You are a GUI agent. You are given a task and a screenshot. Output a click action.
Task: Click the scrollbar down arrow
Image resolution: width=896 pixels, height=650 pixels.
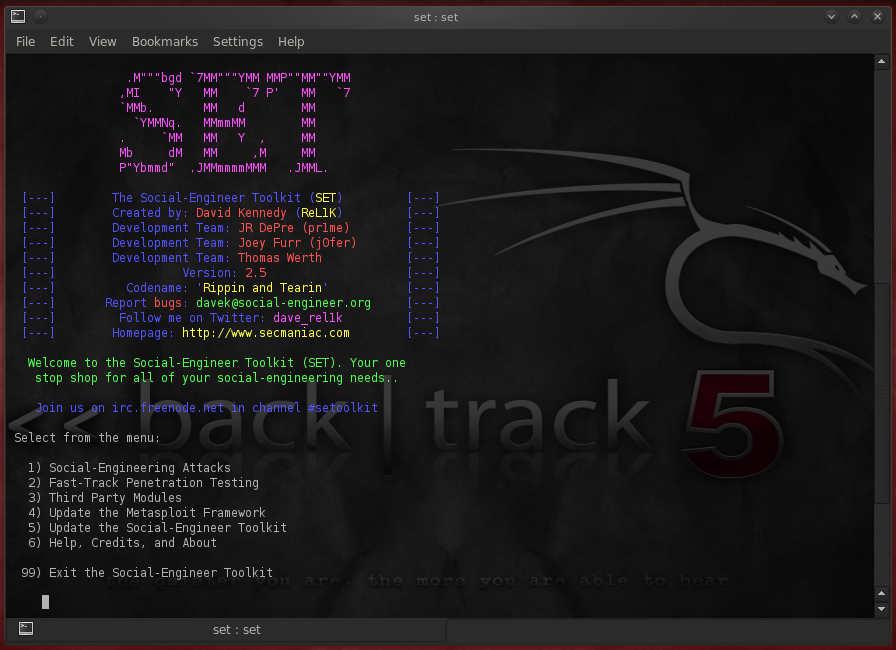pyautogui.click(x=884, y=607)
